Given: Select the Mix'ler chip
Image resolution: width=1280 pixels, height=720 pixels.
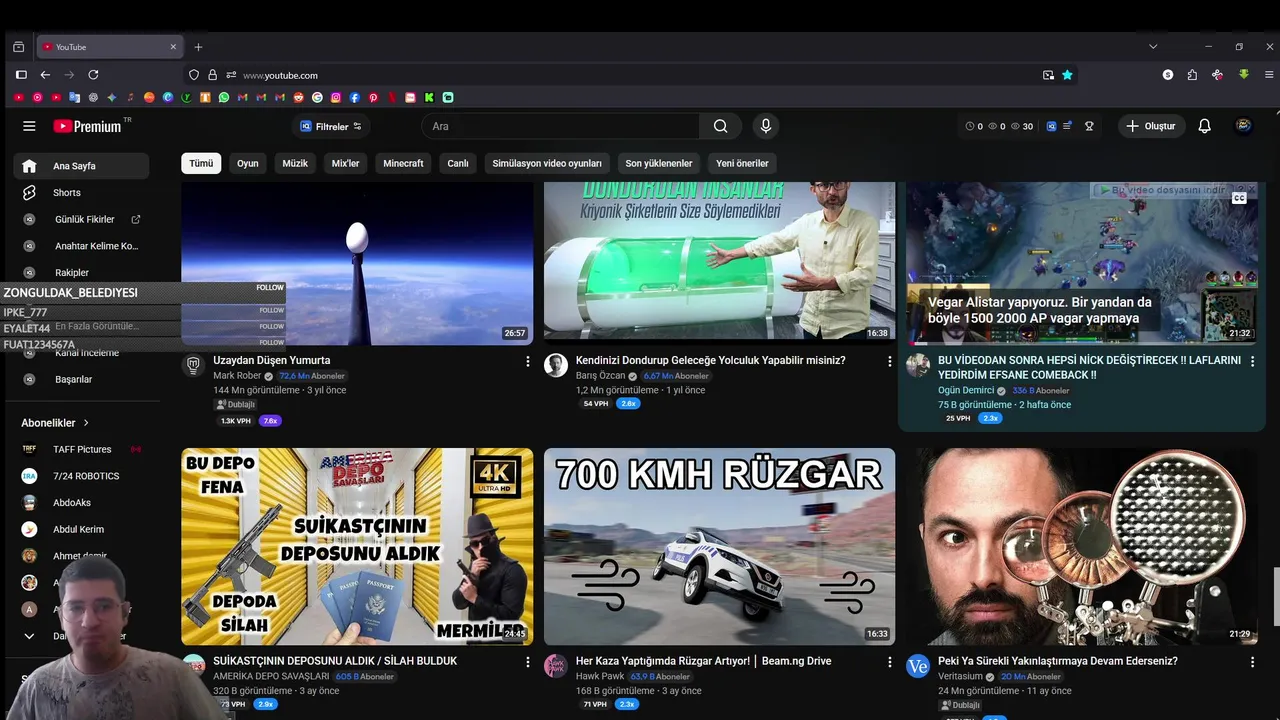Looking at the screenshot, I should 345,163.
